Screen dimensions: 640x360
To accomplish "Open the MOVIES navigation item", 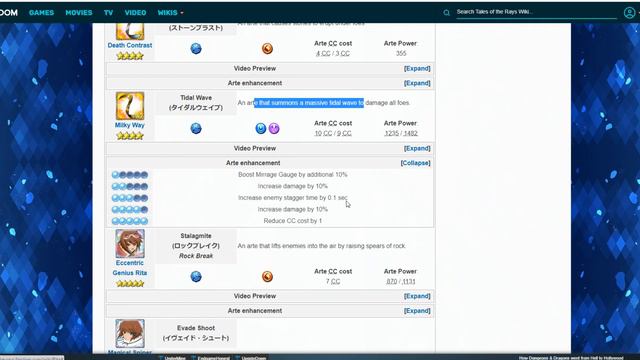I will point(79,13).
